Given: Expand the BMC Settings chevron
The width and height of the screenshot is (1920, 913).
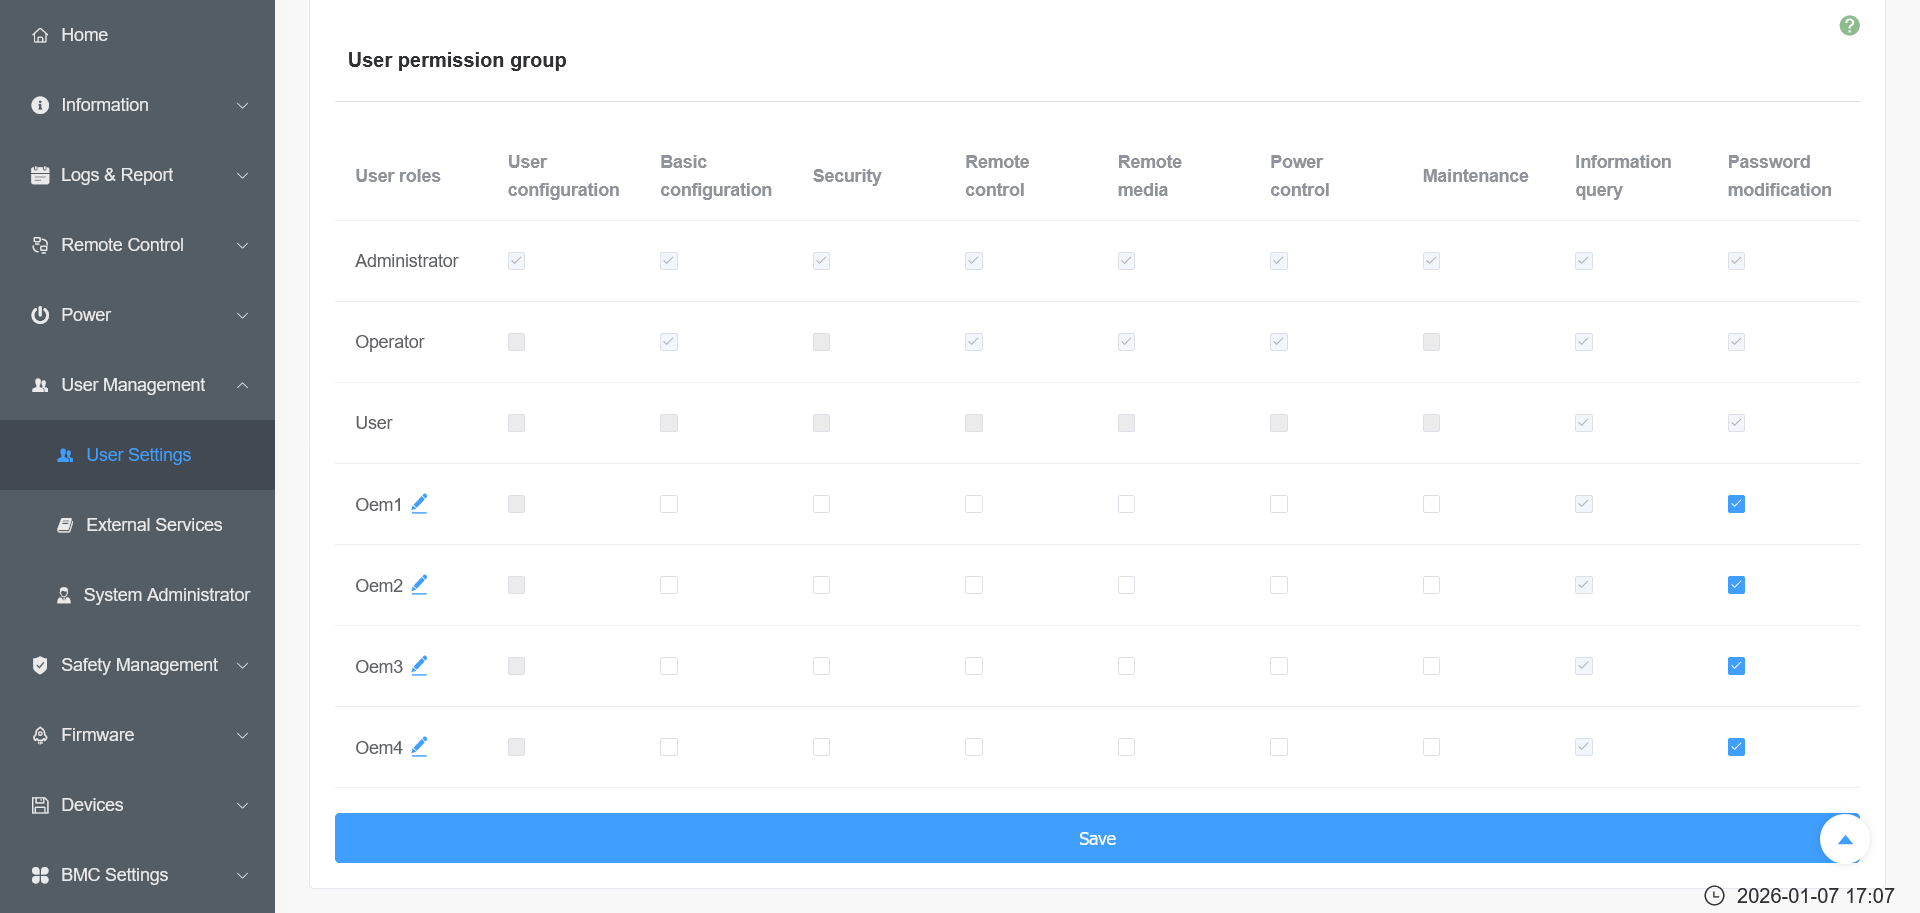Looking at the screenshot, I should pyautogui.click(x=242, y=875).
